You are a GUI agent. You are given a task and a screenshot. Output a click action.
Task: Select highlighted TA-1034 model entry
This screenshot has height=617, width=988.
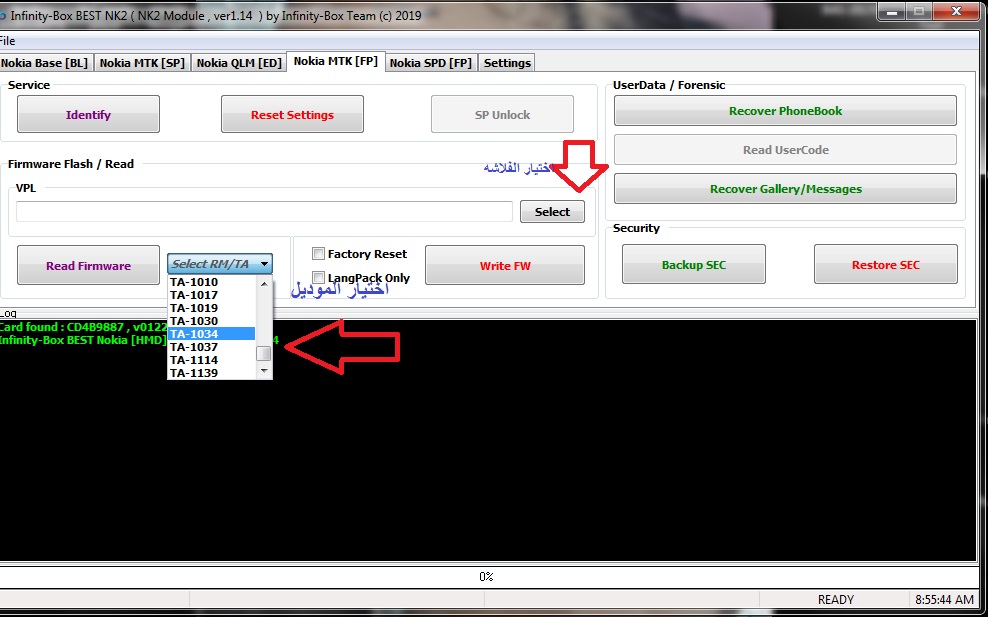(x=212, y=334)
